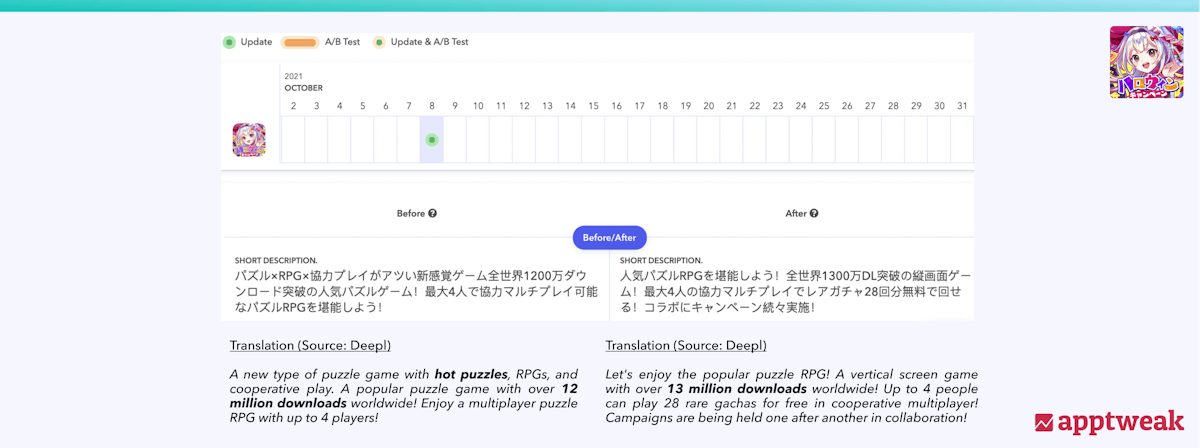1200x448 pixels.
Task: Click the Before short description text
Action: (x=415, y=290)
